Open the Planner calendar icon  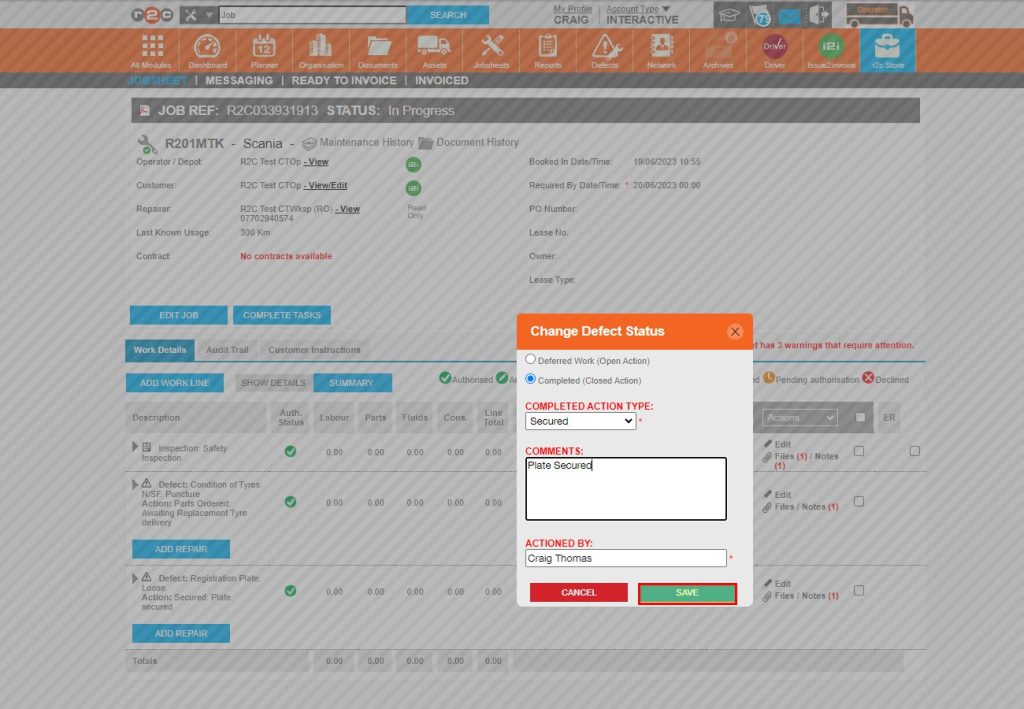(x=264, y=48)
